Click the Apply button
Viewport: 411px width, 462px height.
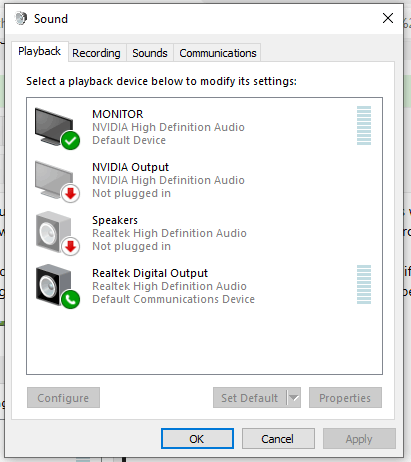[359, 439]
